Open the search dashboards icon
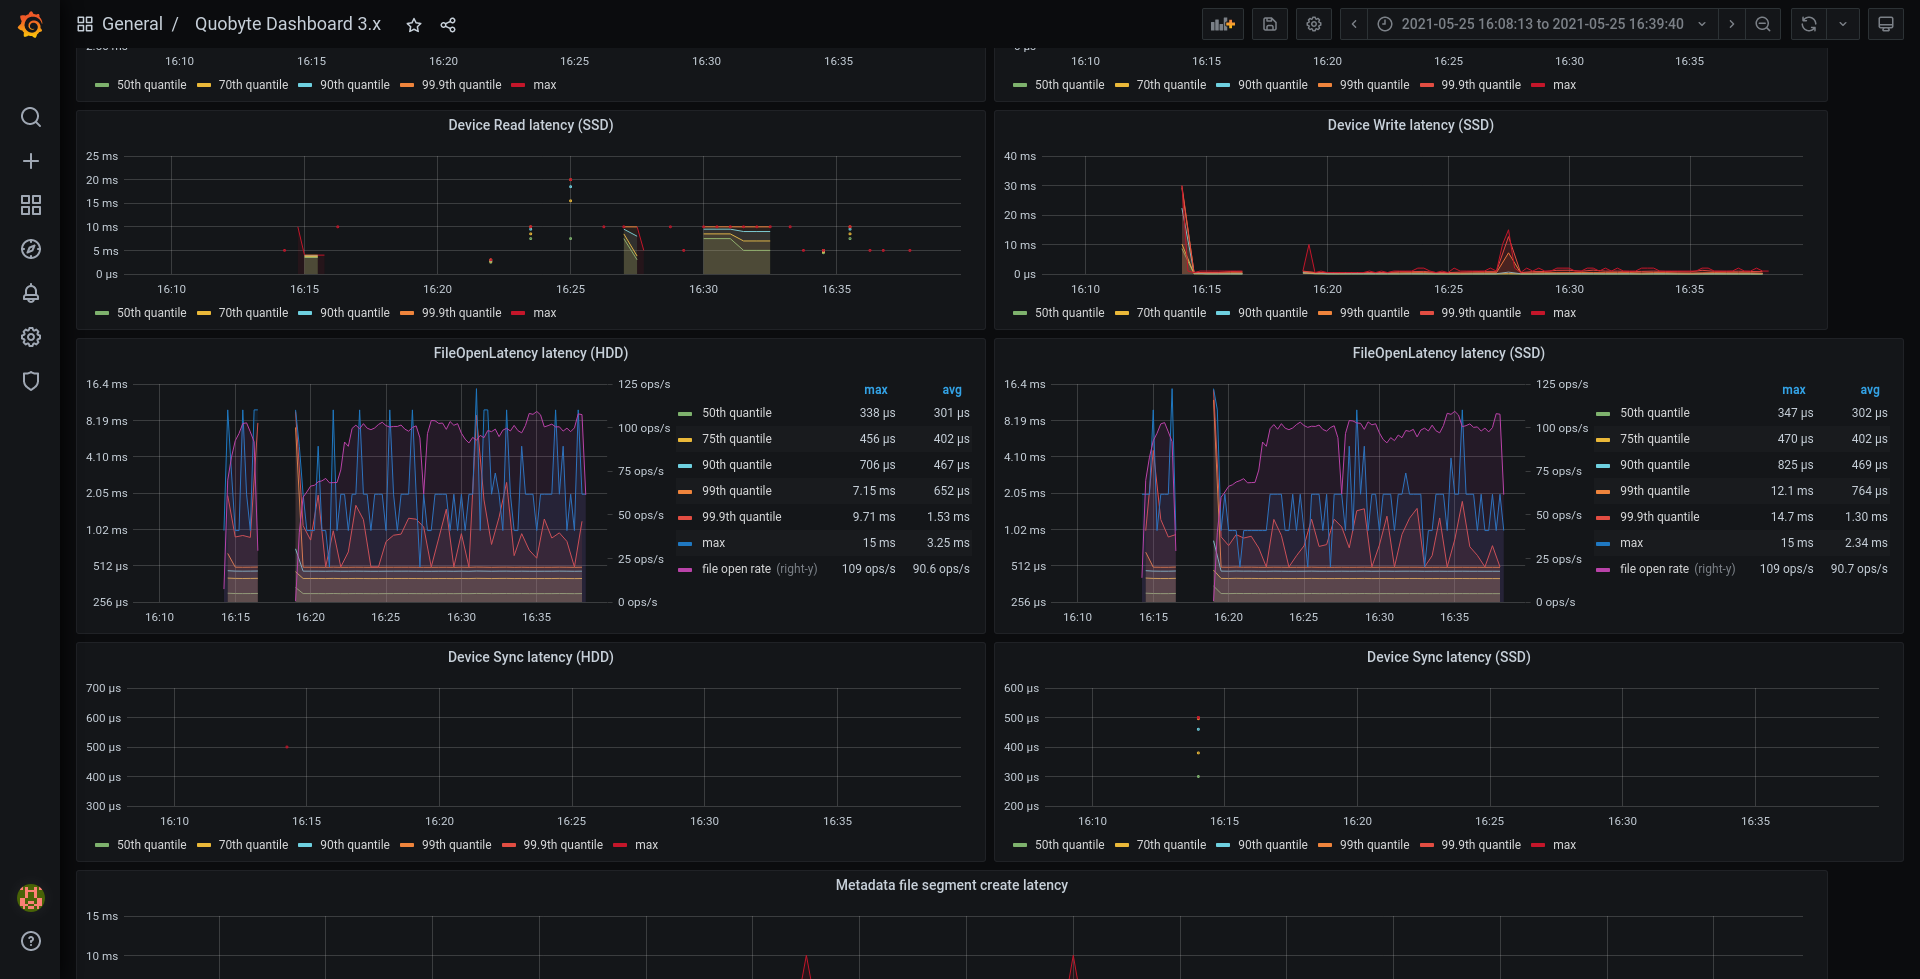 pyautogui.click(x=31, y=117)
